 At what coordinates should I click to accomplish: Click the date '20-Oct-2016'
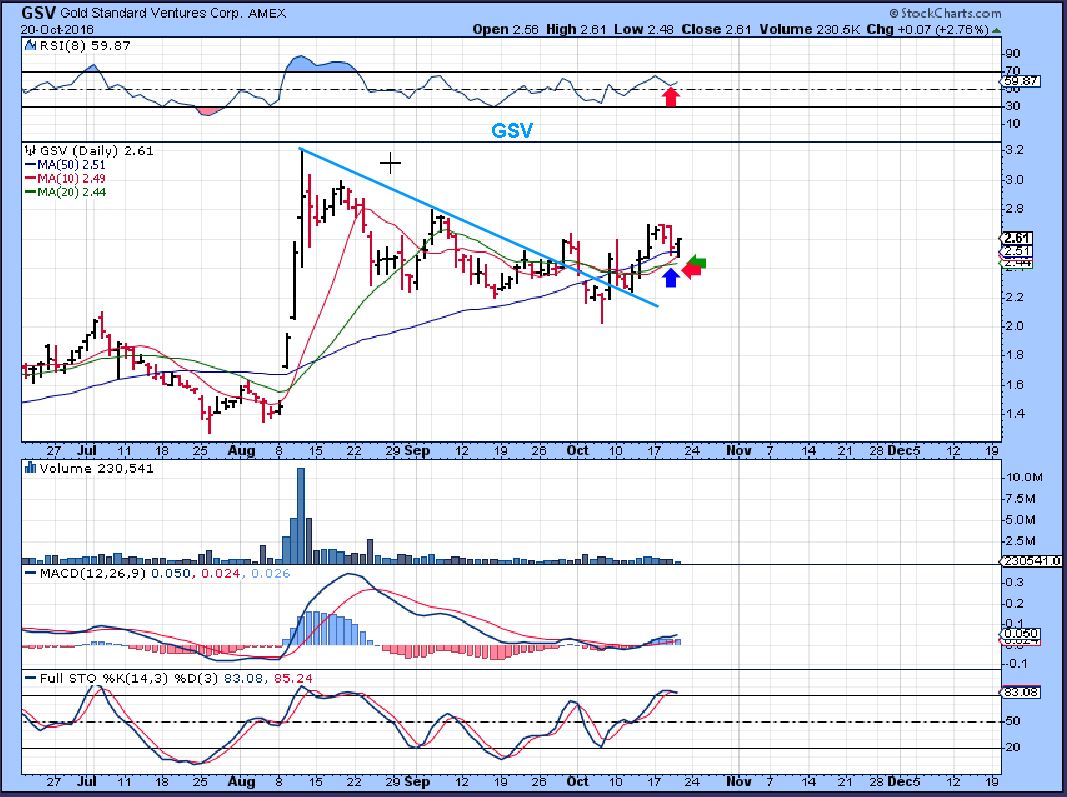click(x=57, y=30)
